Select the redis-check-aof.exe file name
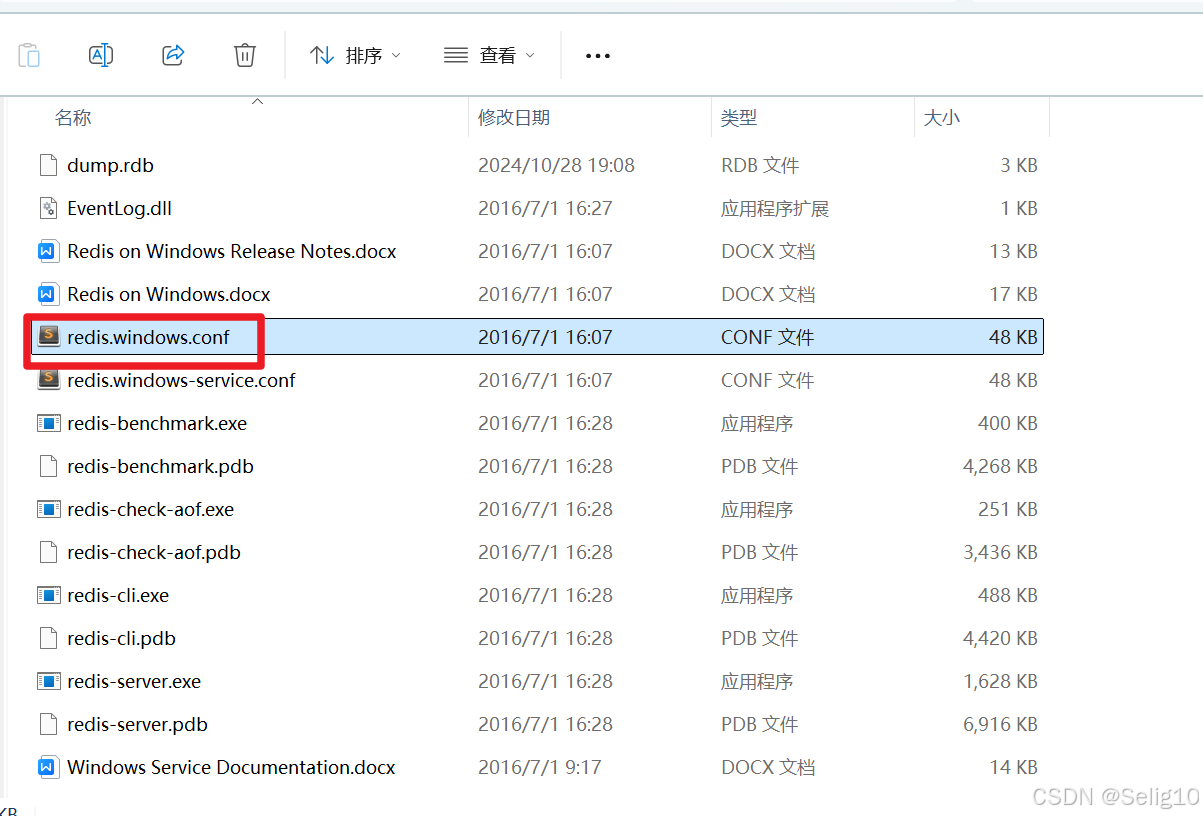The width and height of the screenshot is (1203, 816). pyautogui.click(x=150, y=509)
